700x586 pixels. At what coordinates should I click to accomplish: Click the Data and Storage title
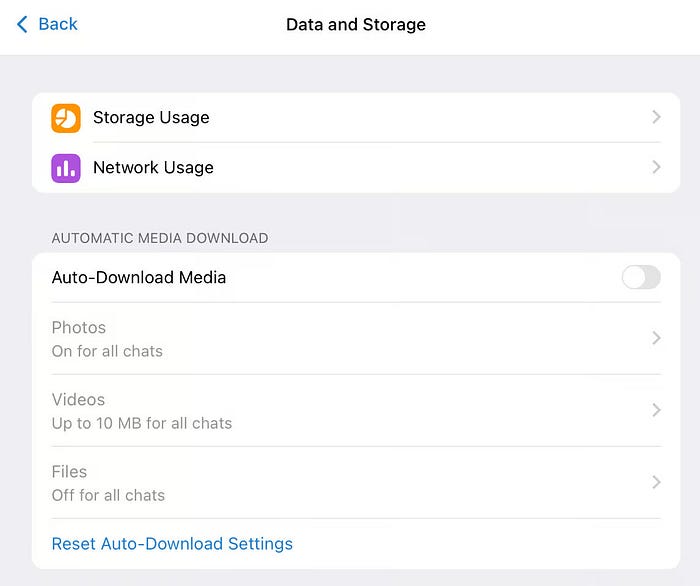pyautogui.click(x=356, y=25)
